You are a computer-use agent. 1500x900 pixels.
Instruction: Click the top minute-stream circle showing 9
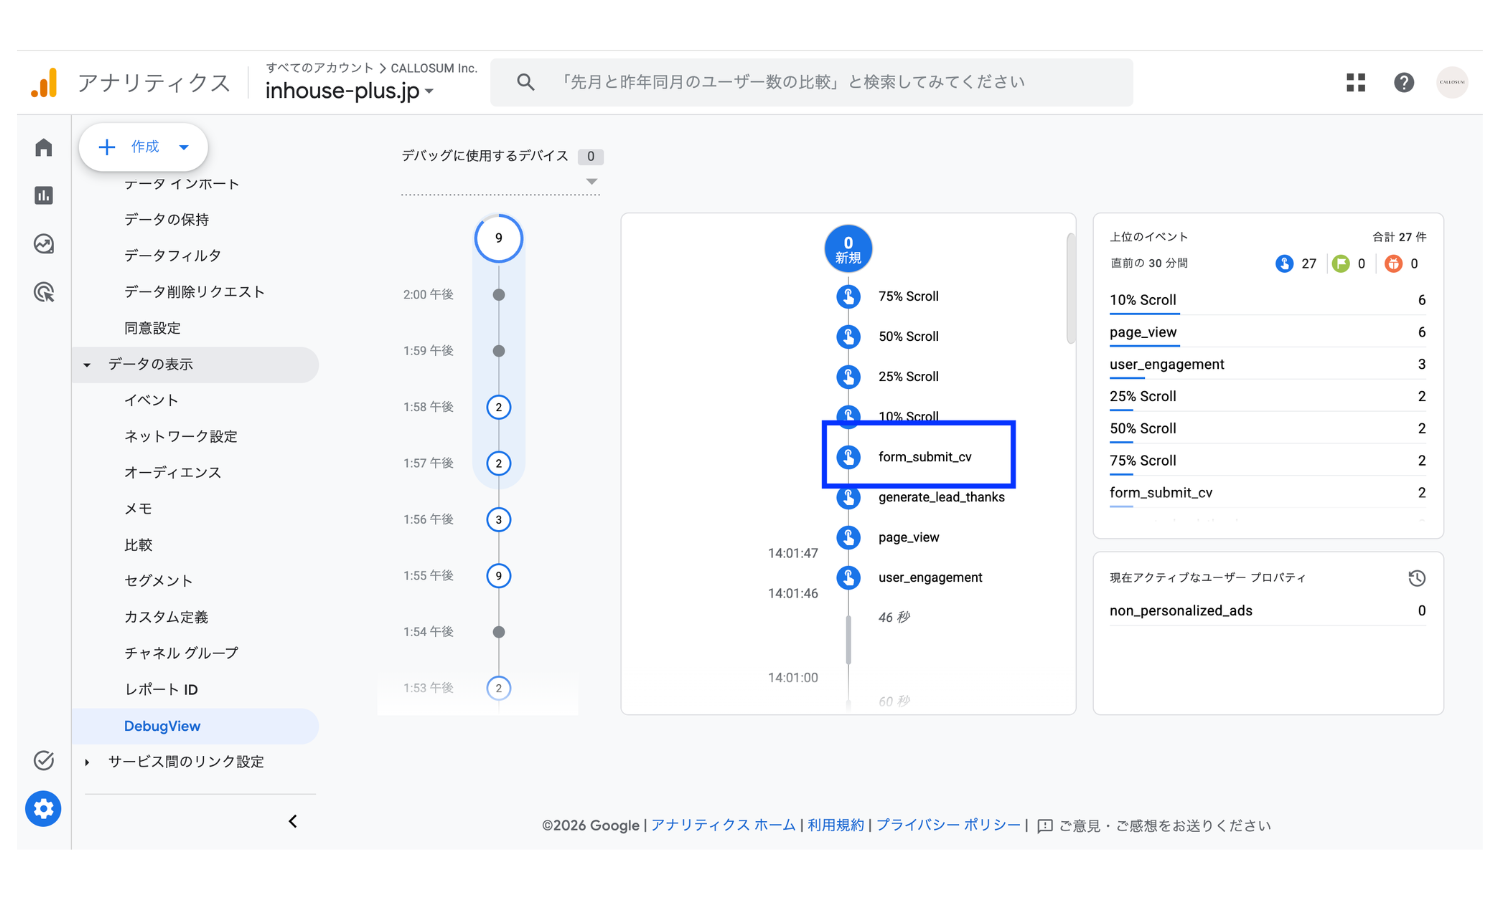(499, 238)
